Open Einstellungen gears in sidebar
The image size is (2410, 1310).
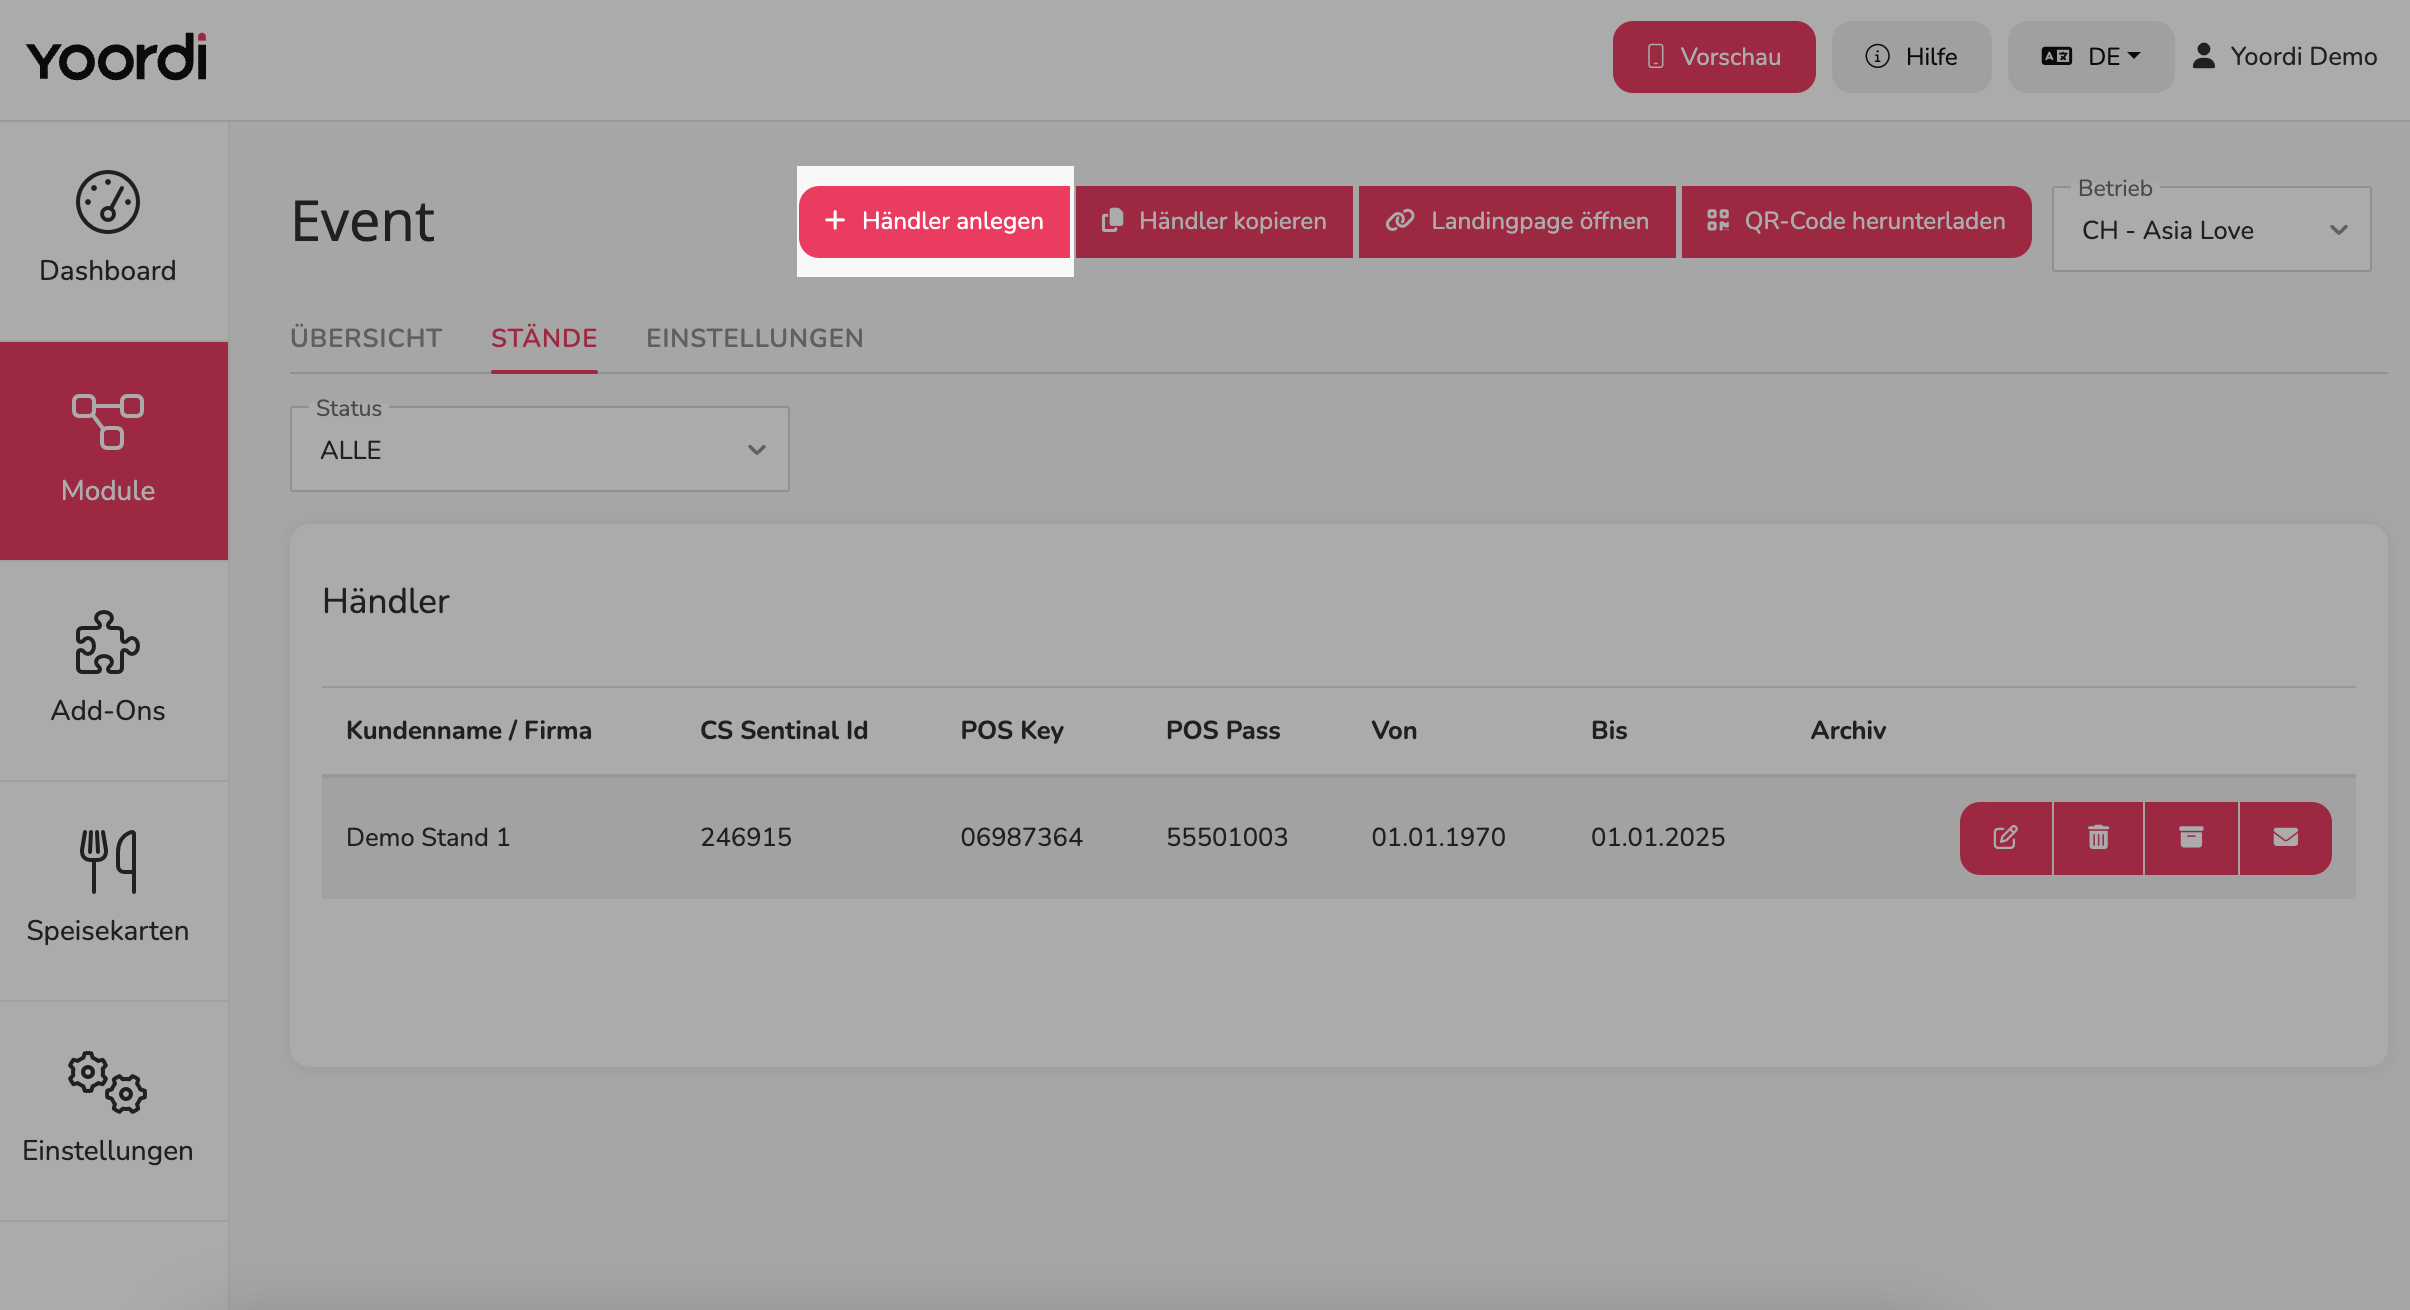(x=108, y=1082)
